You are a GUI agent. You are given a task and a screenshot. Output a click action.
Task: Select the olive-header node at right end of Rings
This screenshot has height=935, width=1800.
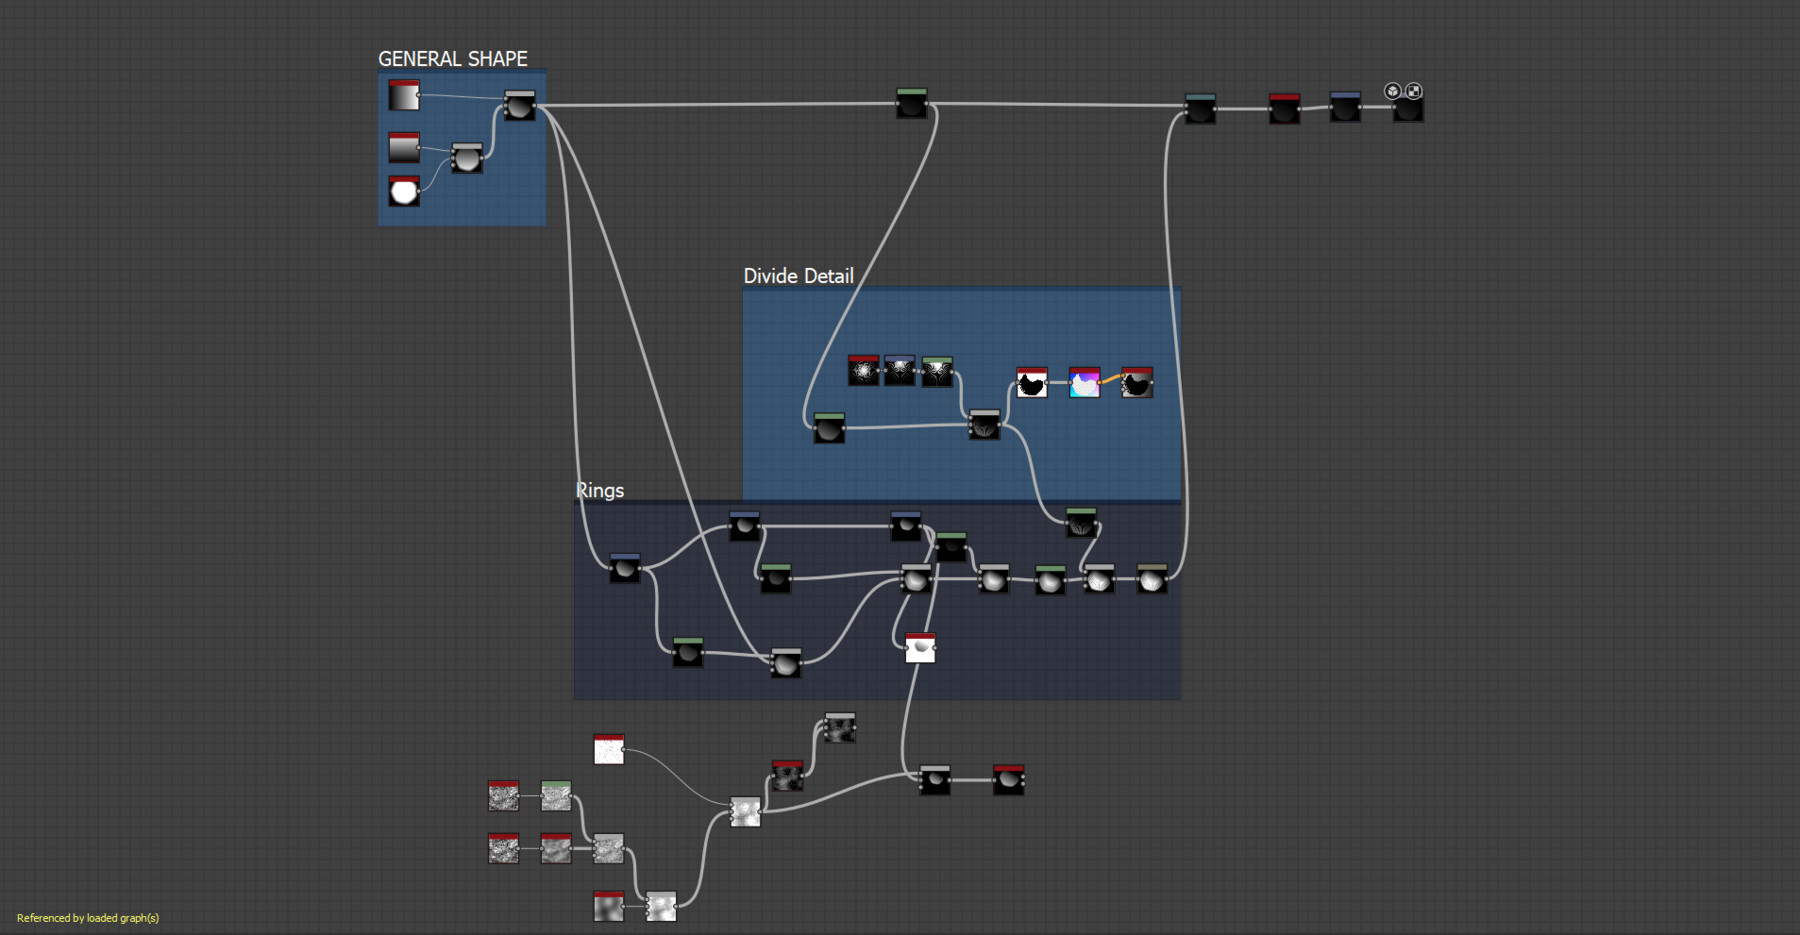1151,579
